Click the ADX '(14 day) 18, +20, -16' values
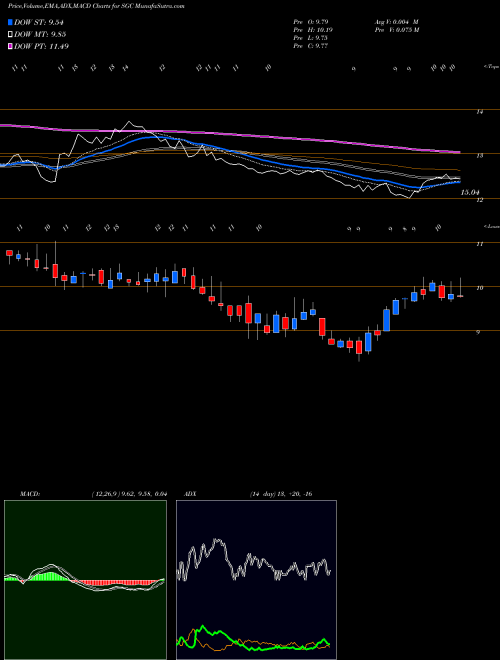Image resolution: width=500 pixels, height=660 pixels. click(281, 494)
